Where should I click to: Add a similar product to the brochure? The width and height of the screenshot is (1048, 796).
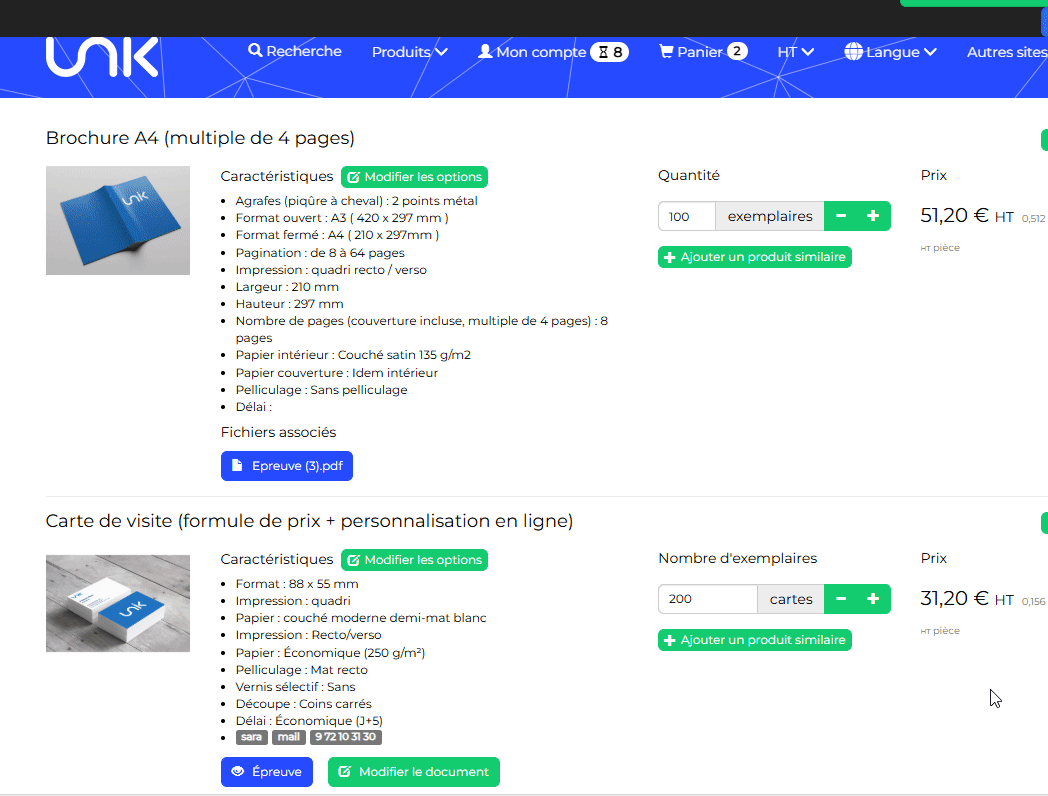[755, 257]
